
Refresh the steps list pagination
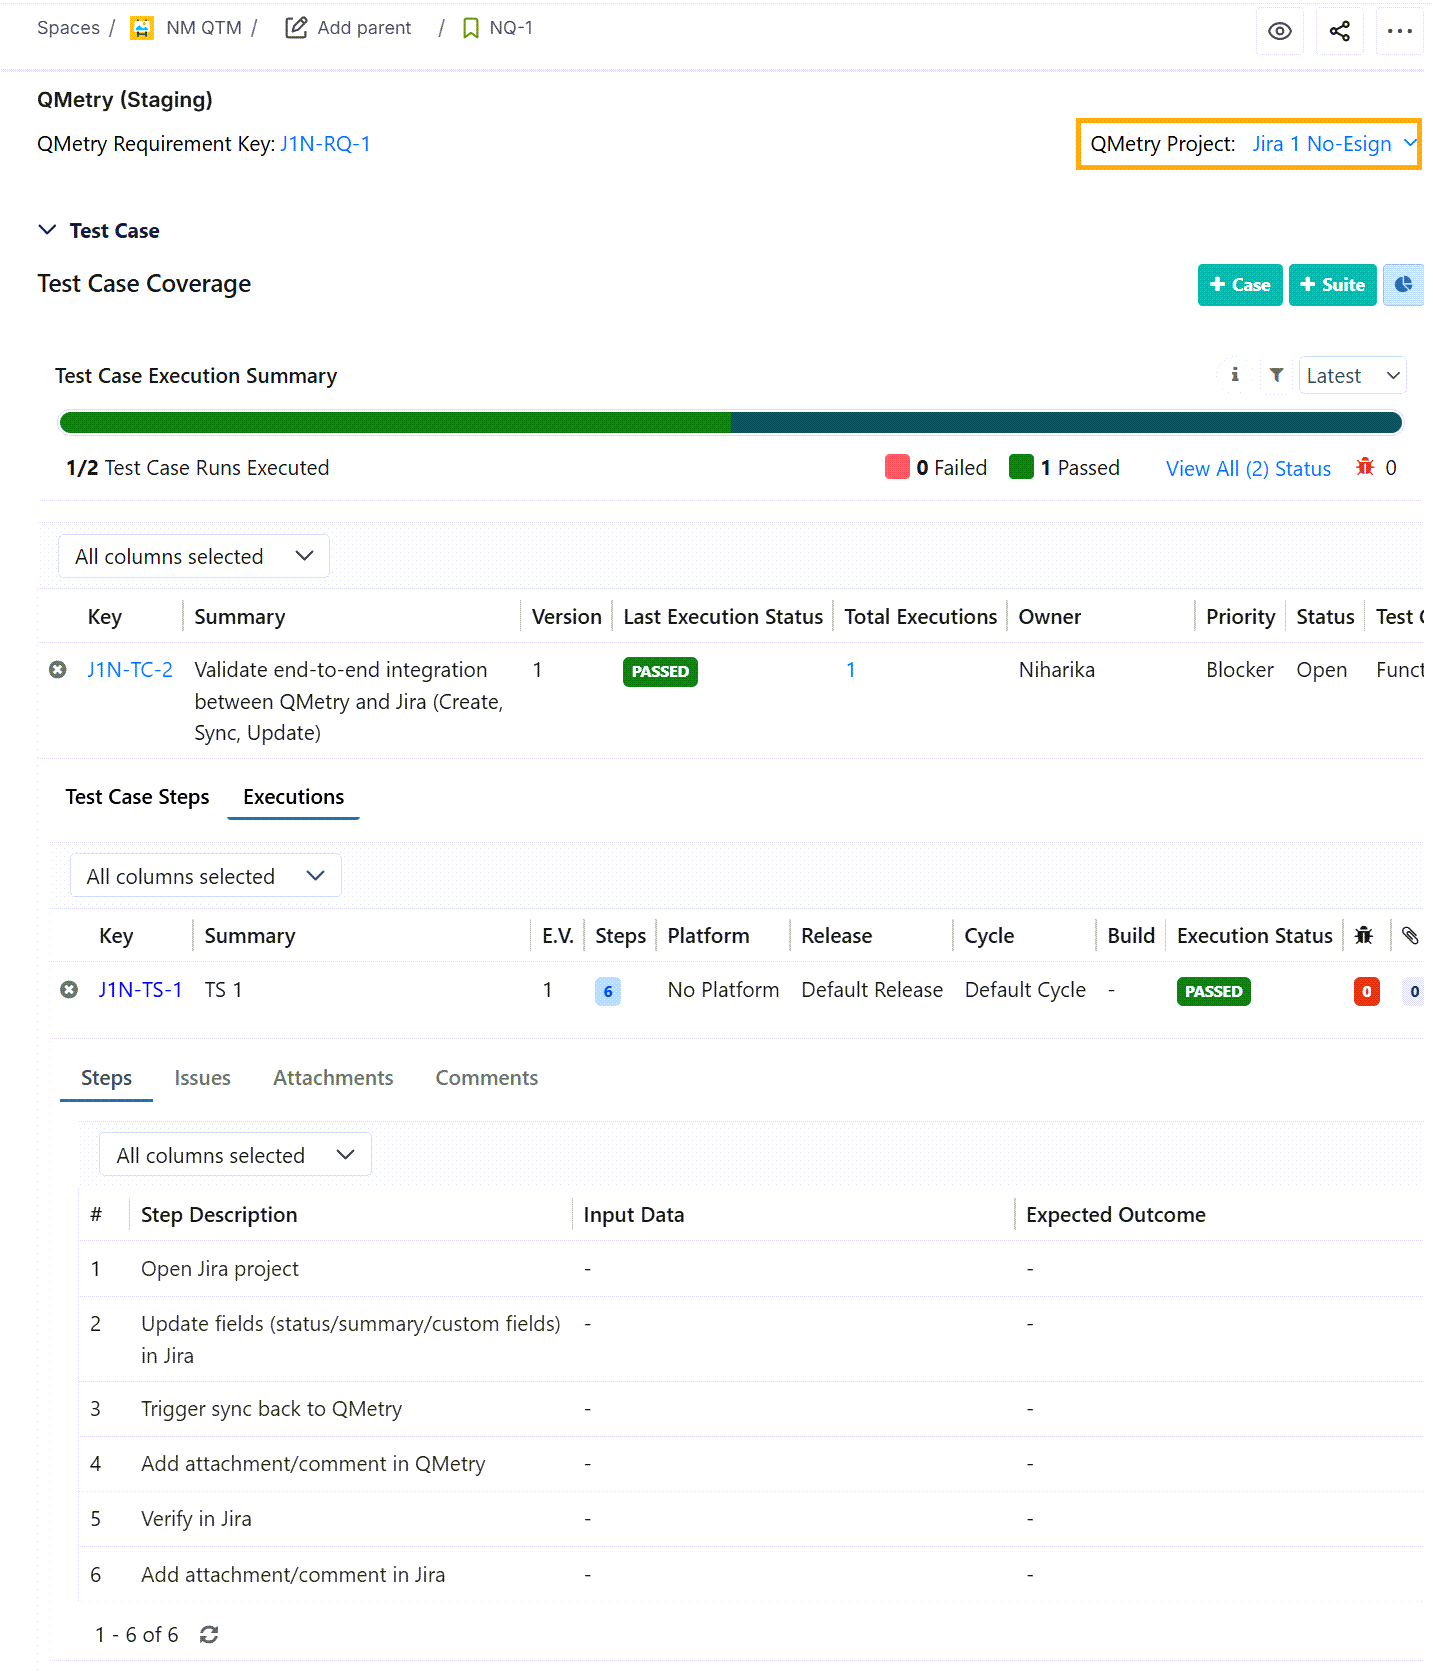[x=209, y=1634]
